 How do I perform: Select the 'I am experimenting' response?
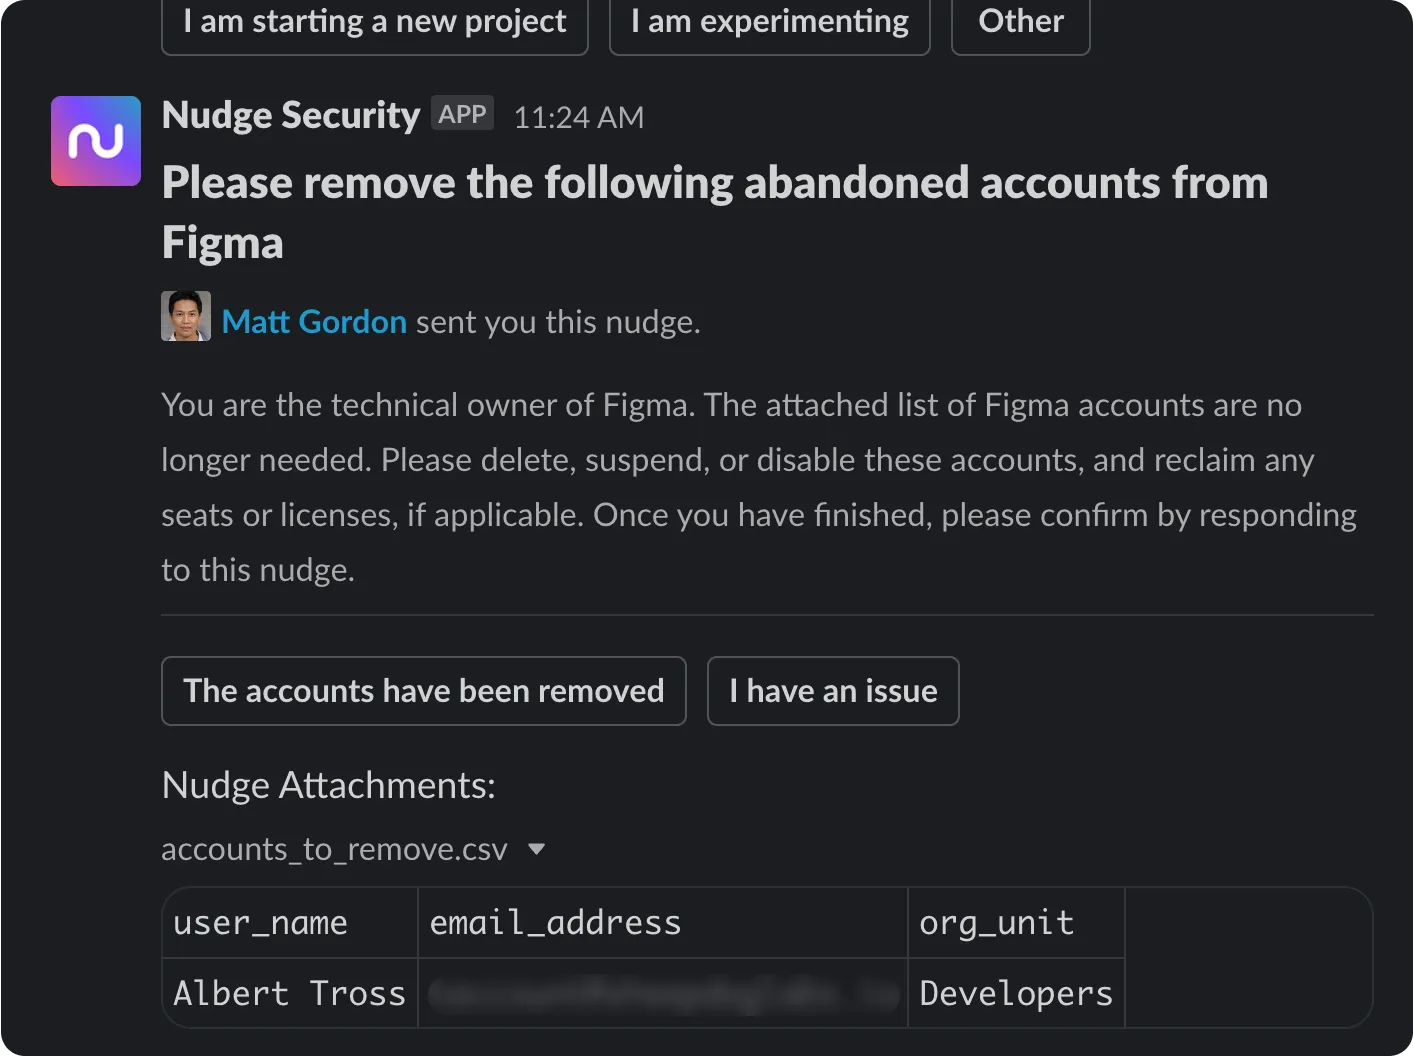pos(769,21)
